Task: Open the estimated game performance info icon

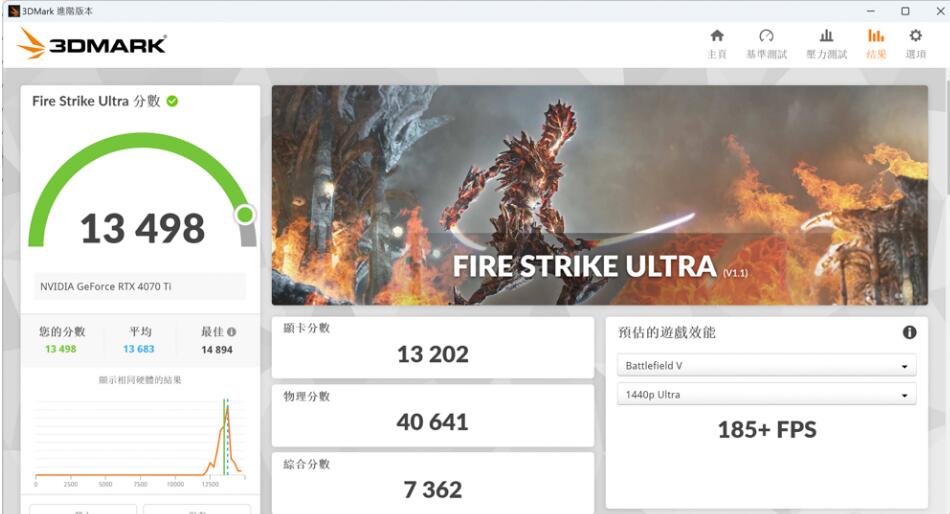Action: (909, 332)
